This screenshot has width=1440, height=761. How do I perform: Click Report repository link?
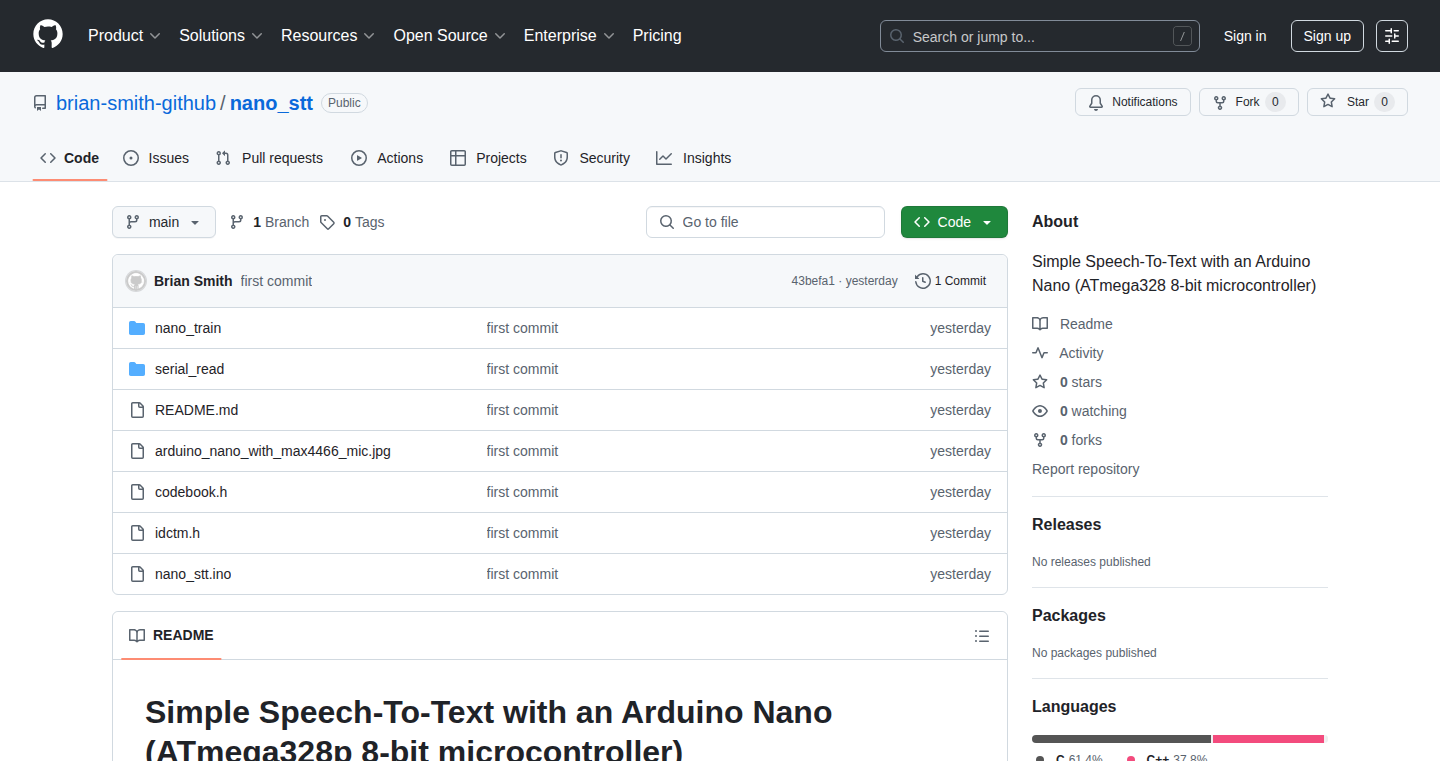coord(1086,469)
